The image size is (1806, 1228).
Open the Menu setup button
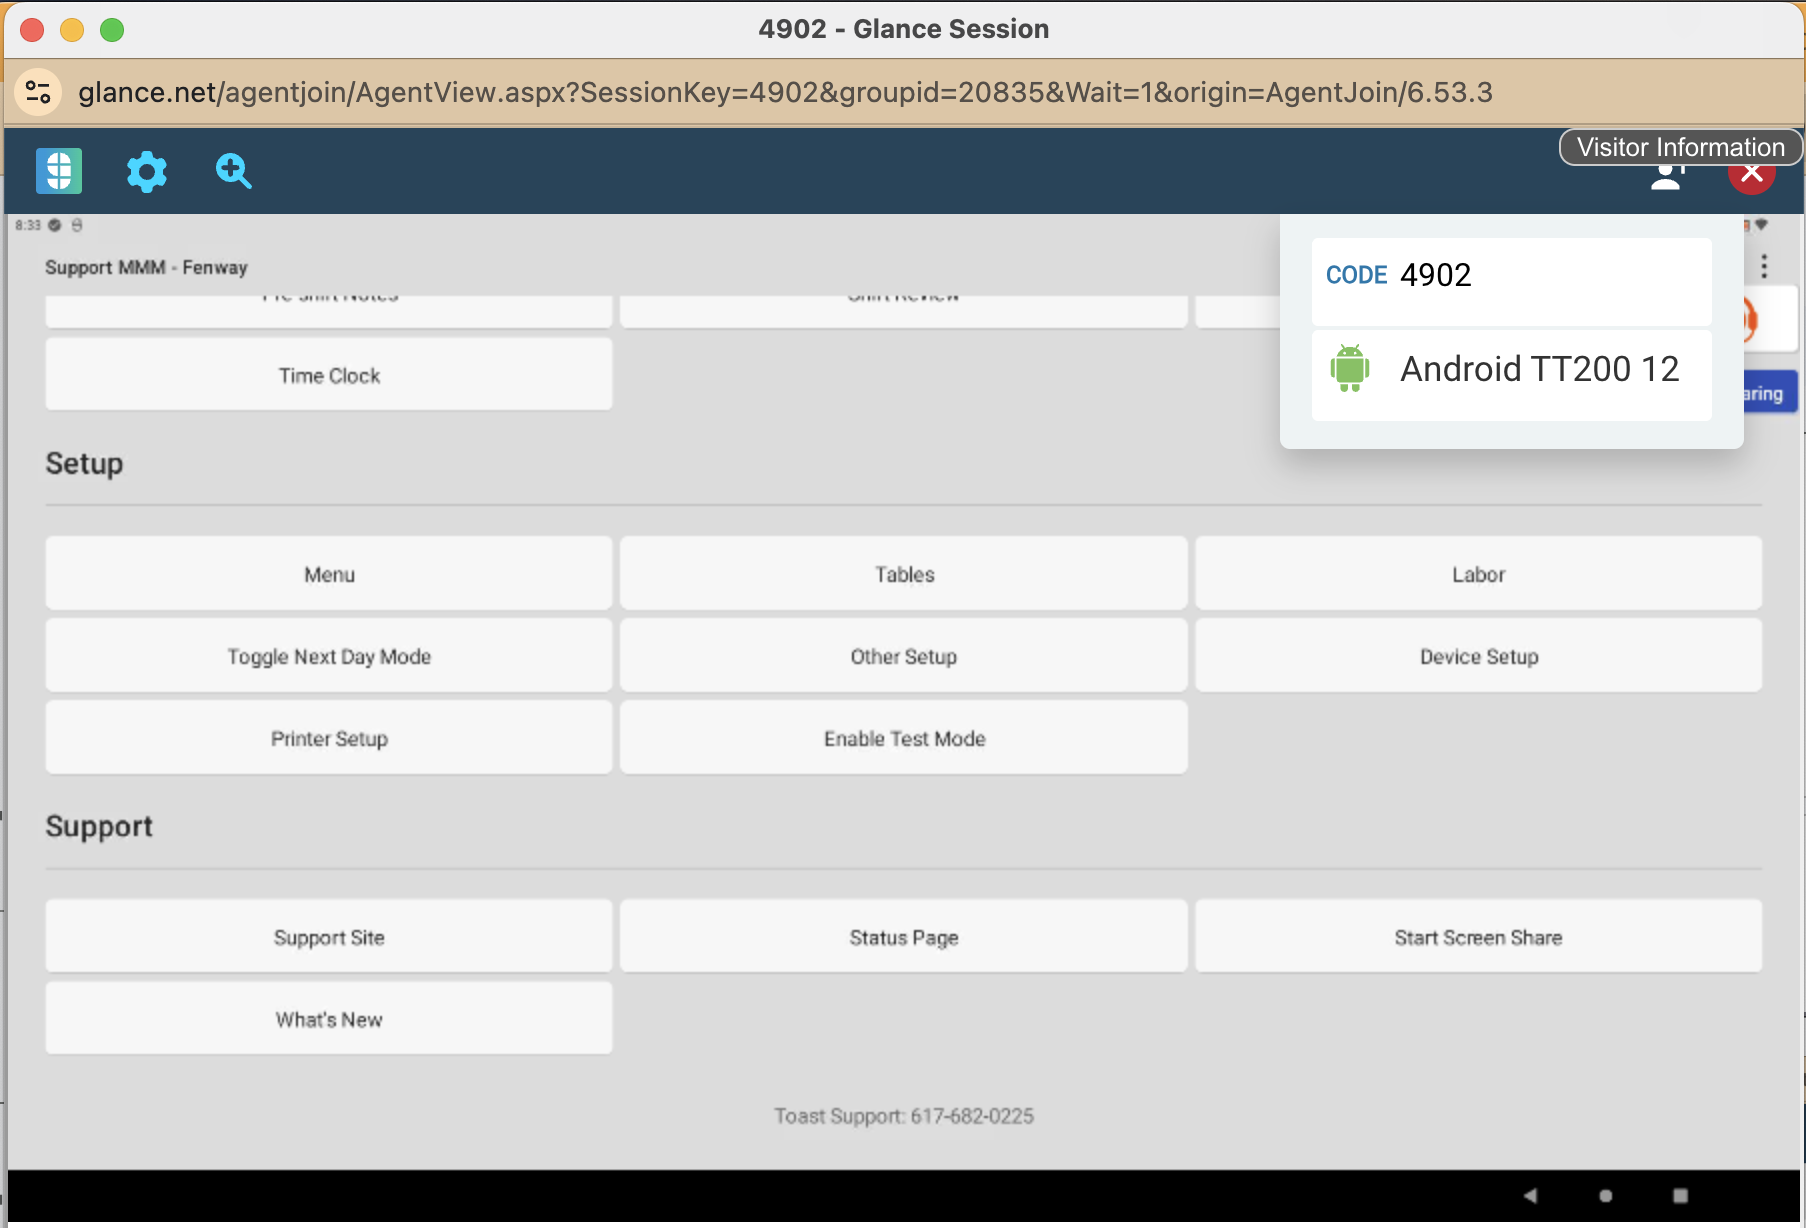tap(329, 574)
